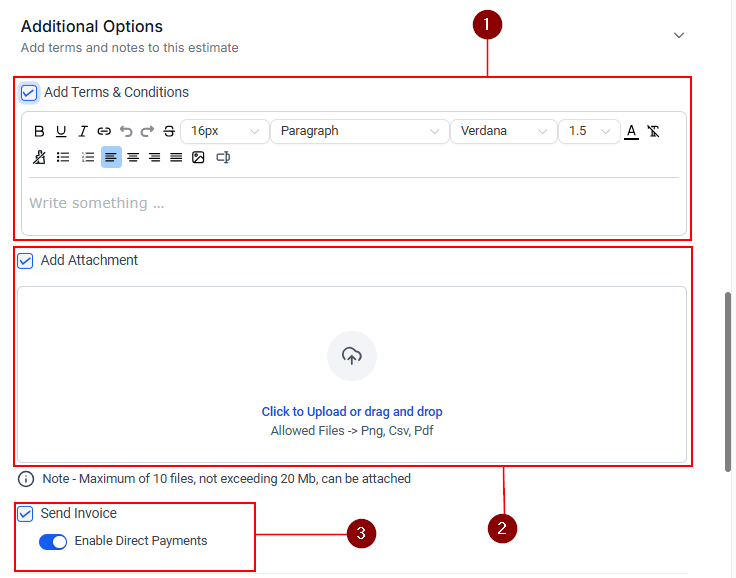Click the highlighter removal icon
The image size is (736, 578).
39,157
